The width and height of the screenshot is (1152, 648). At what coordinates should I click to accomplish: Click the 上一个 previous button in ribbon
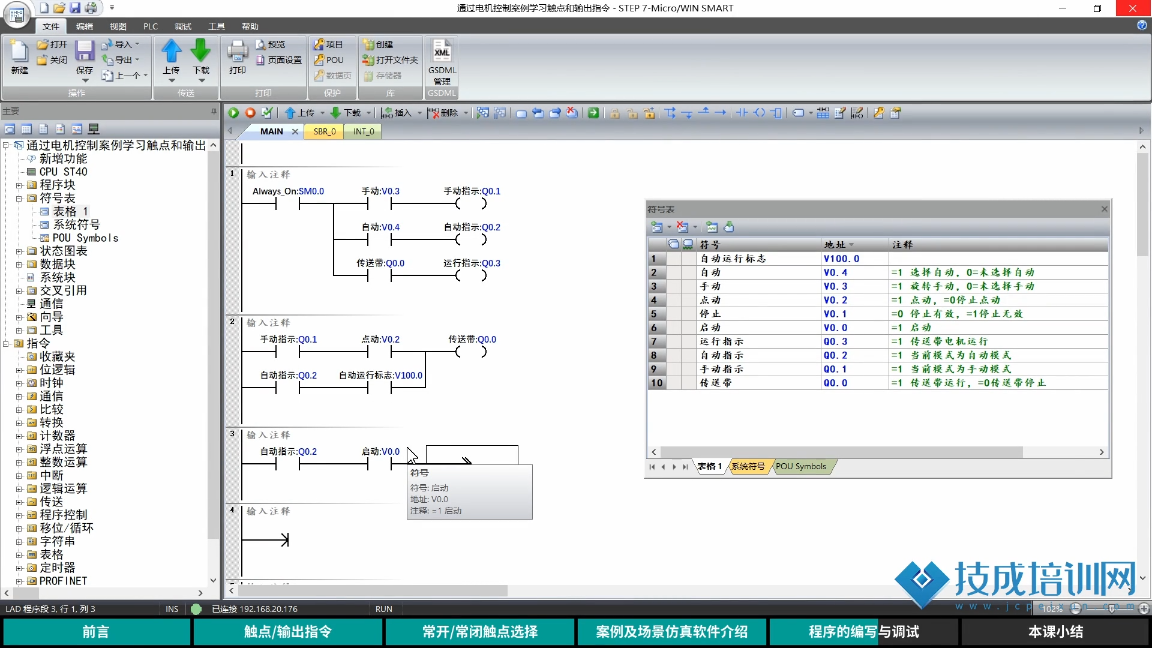(123, 76)
